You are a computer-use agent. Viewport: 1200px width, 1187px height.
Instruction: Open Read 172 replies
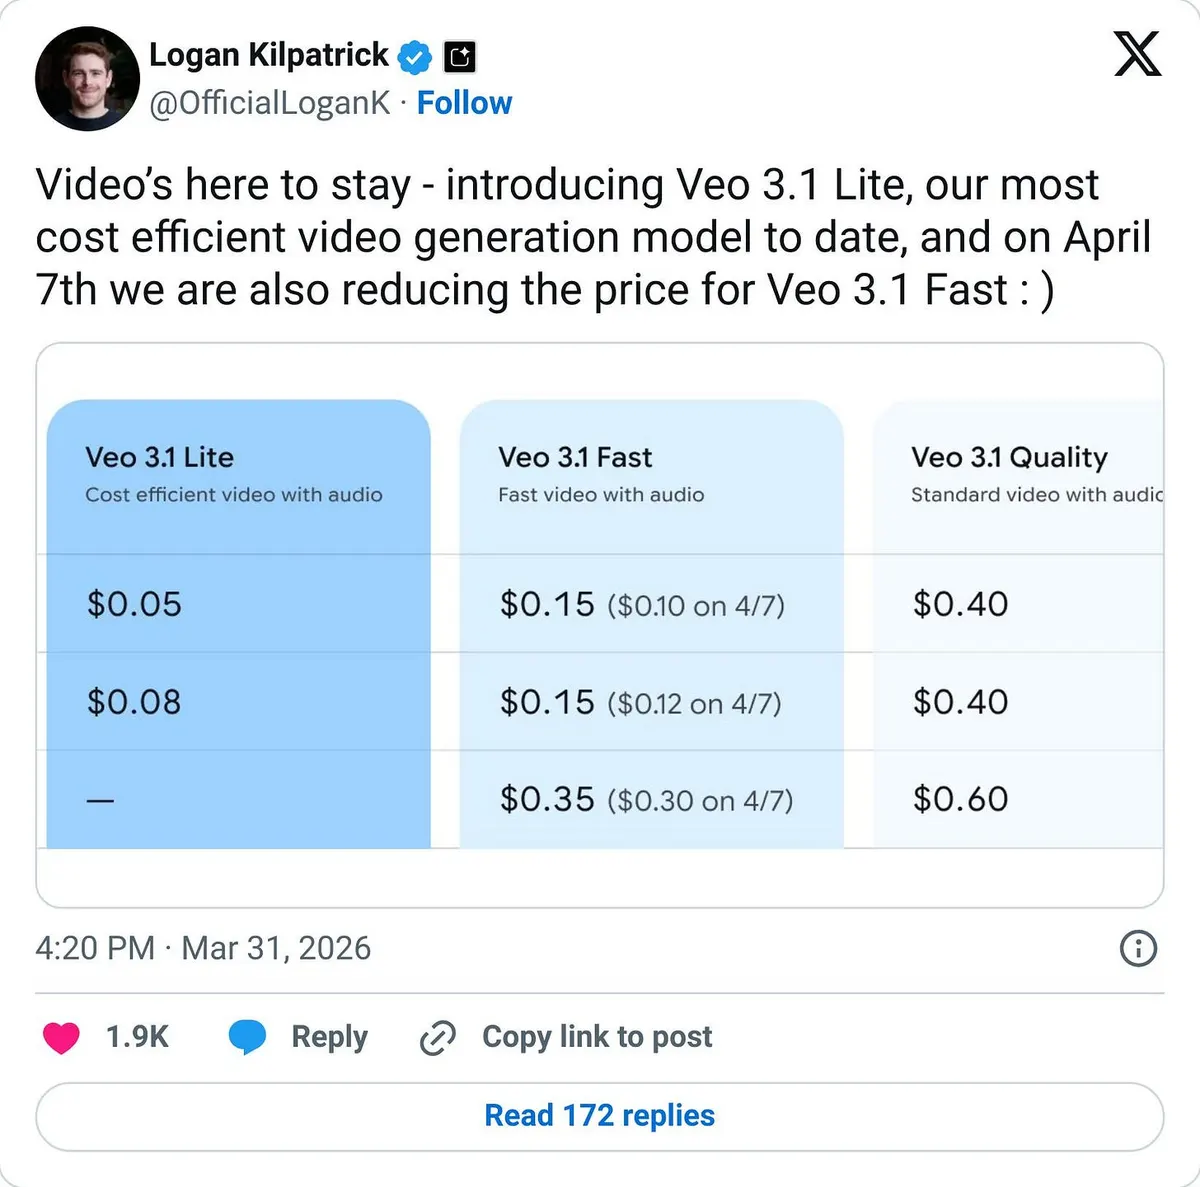click(600, 1116)
